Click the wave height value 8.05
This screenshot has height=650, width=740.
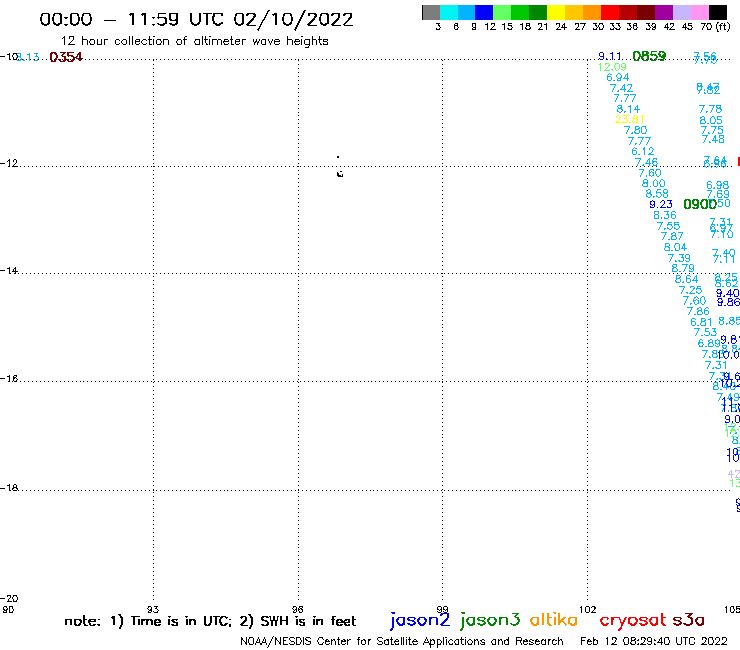(711, 120)
